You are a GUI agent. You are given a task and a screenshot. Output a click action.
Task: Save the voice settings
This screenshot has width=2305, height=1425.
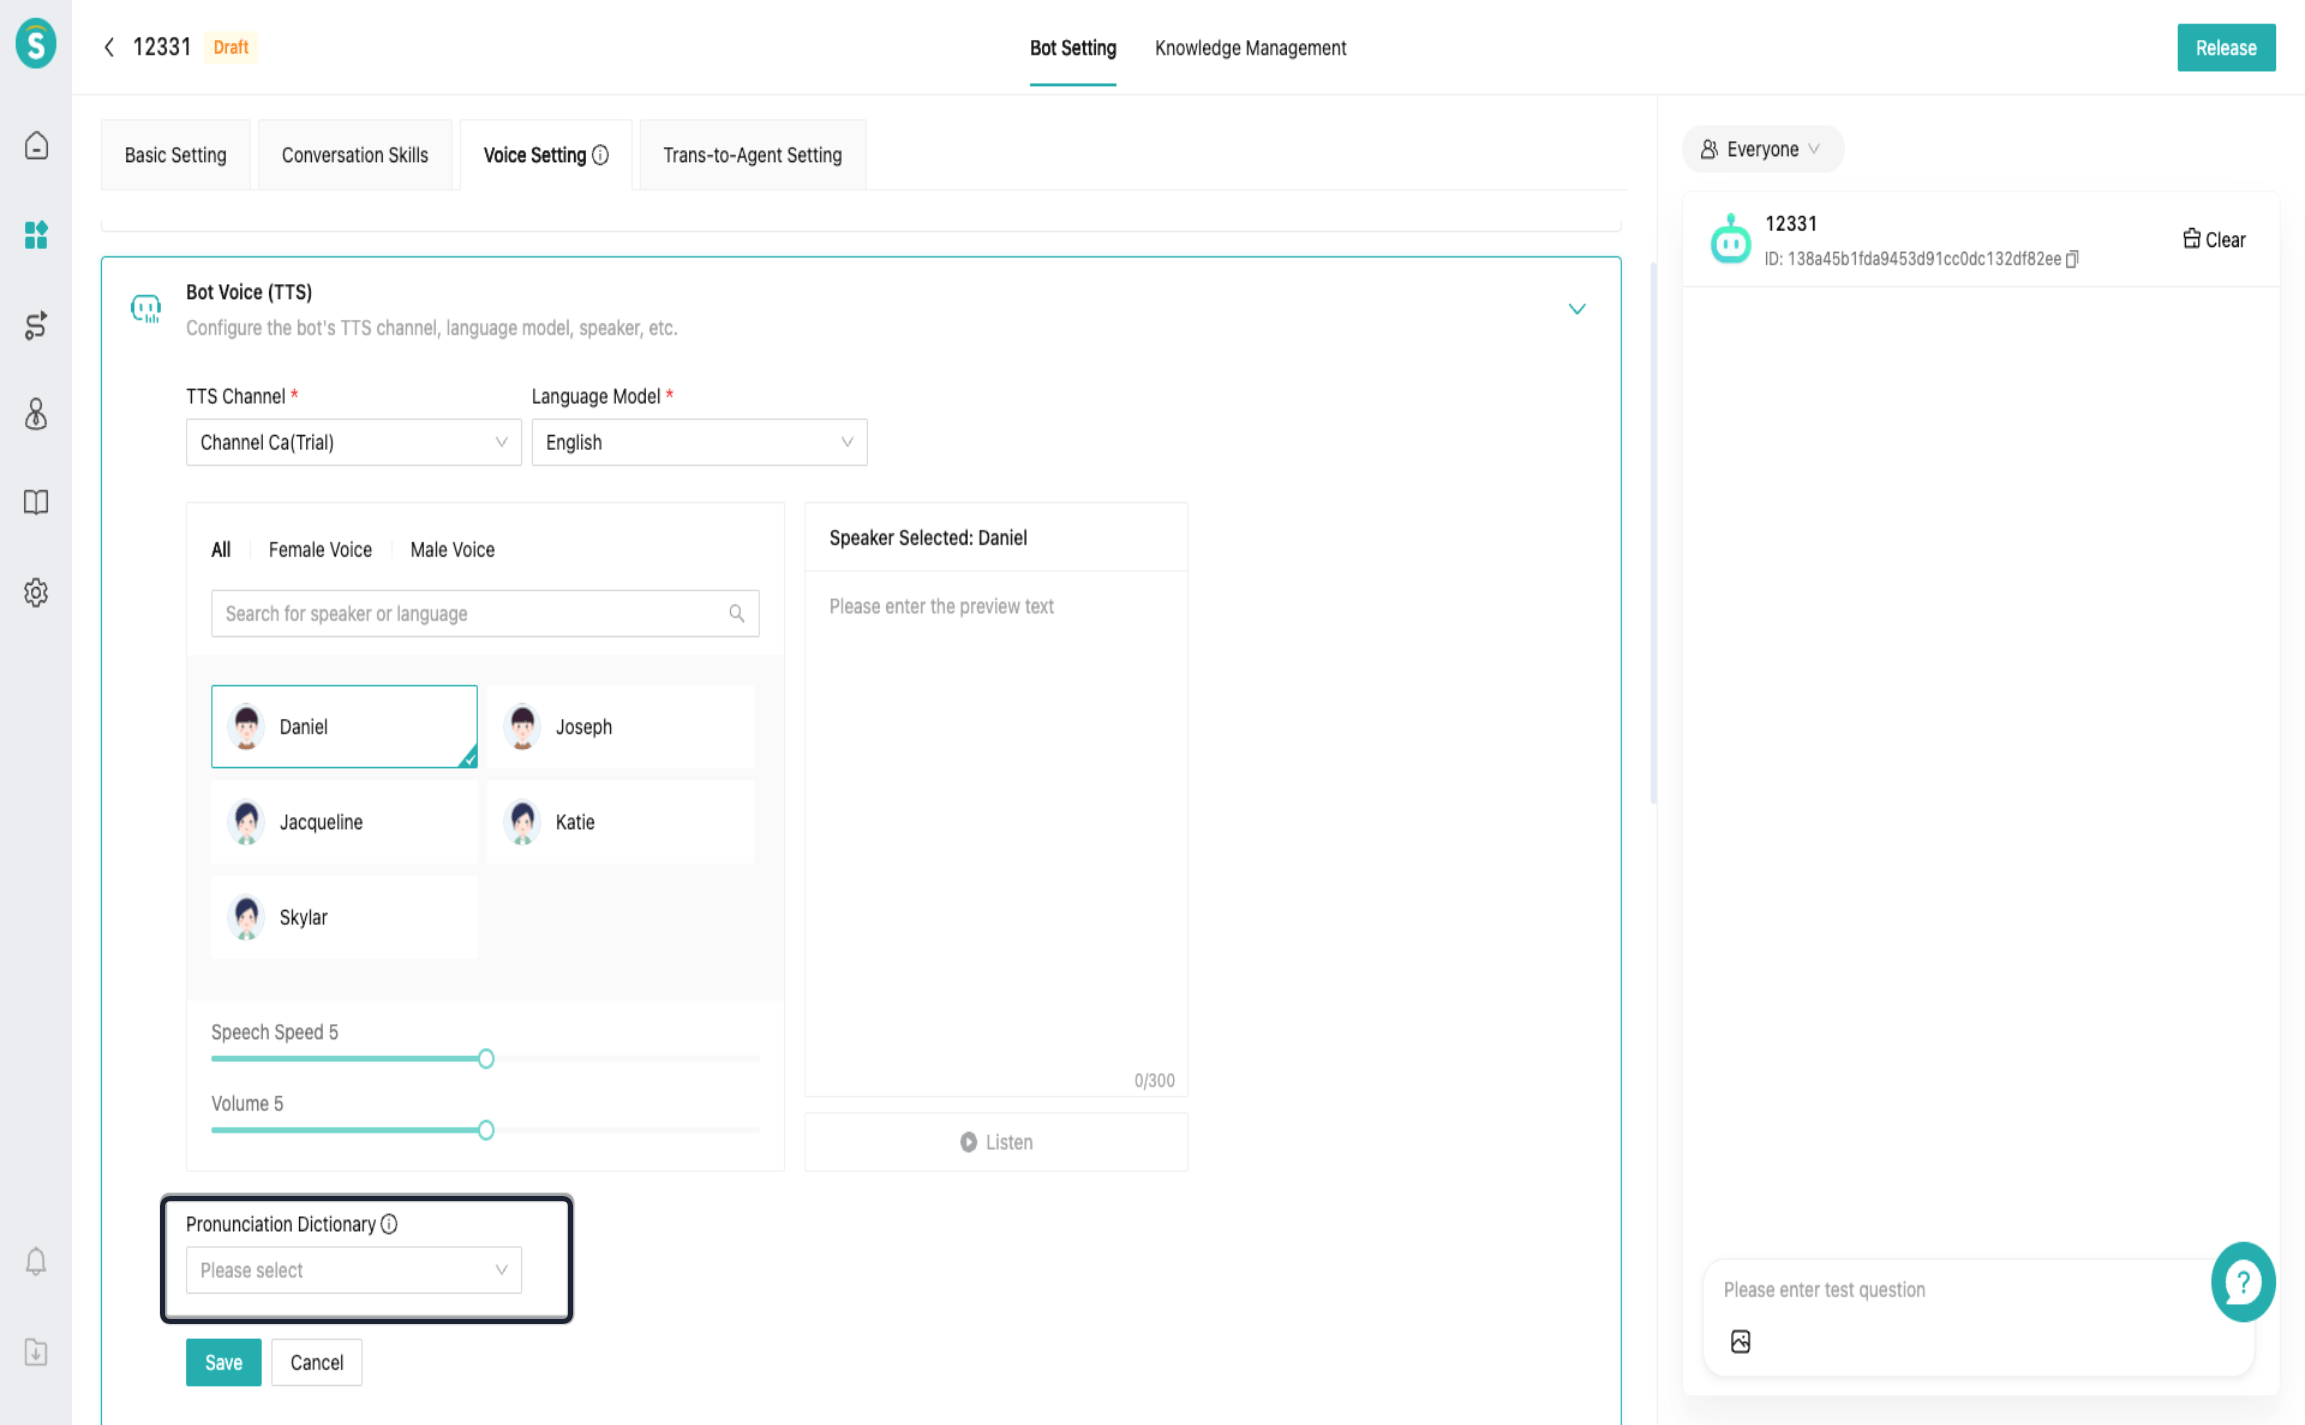tap(223, 1362)
